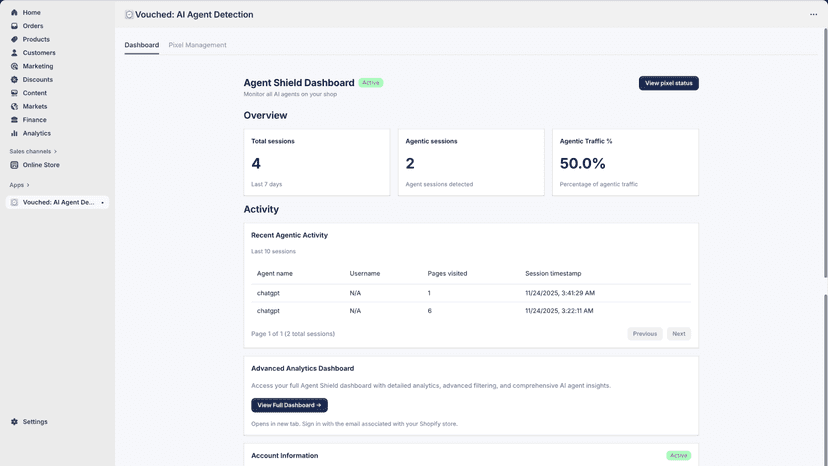Click the Analytics bar chart icon
Viewport: 828px width, 466px height.
click(x=14, y=133)
